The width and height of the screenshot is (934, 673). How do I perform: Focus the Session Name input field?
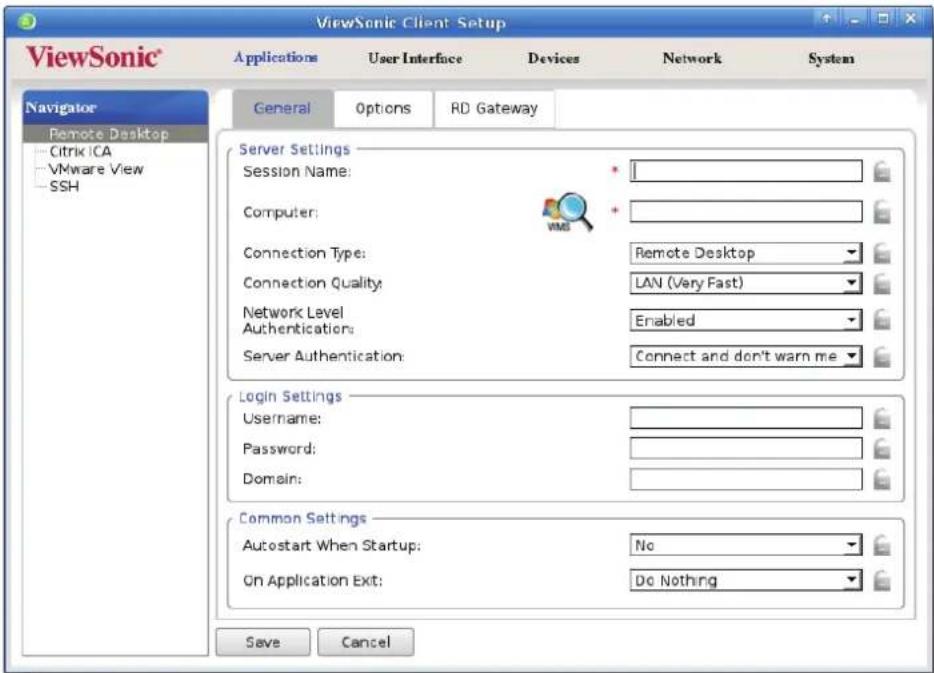click(x=746, y=172)
